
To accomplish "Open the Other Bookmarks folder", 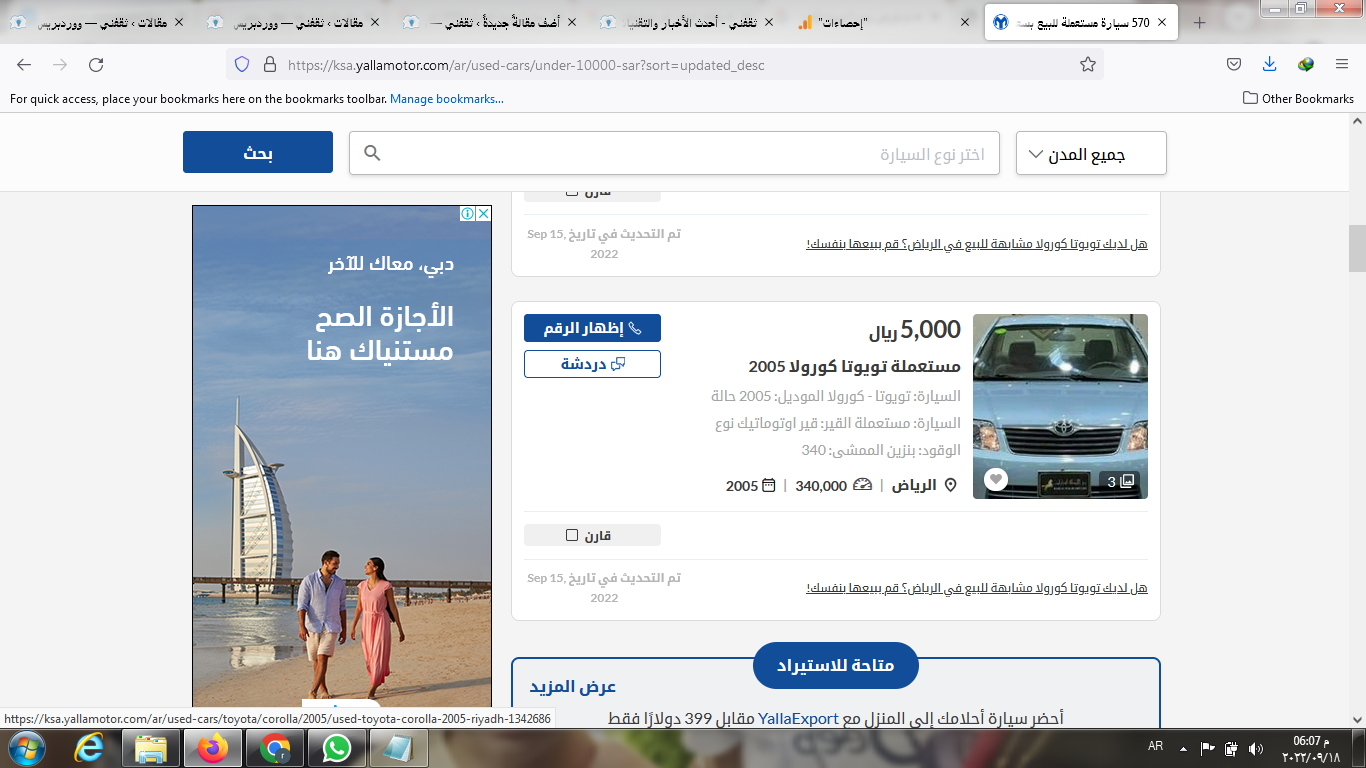I will click(x=1298, y=98).
